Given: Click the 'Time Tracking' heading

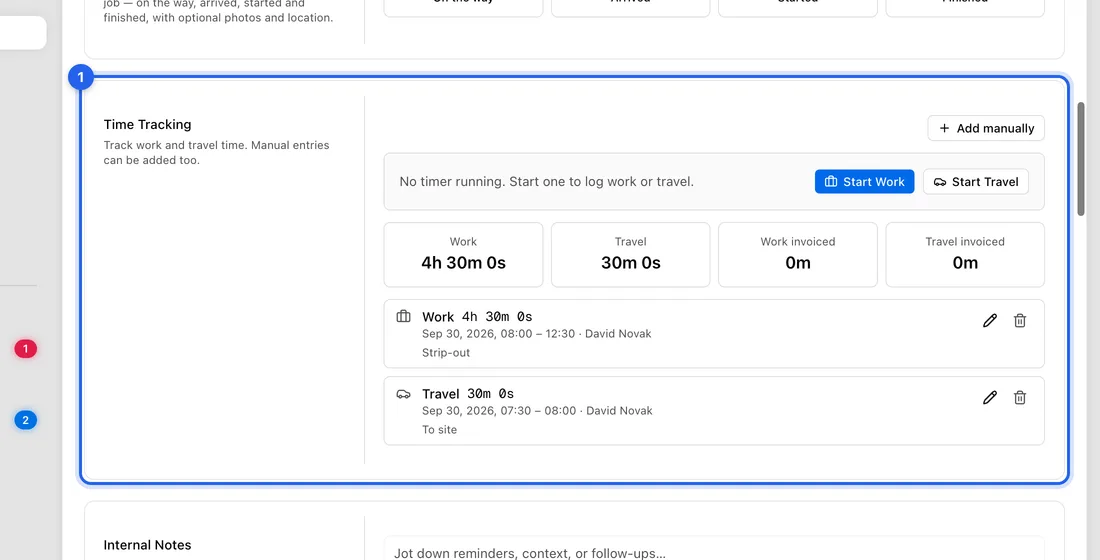Looking at the screenshot, I should (x=147, y=124).
